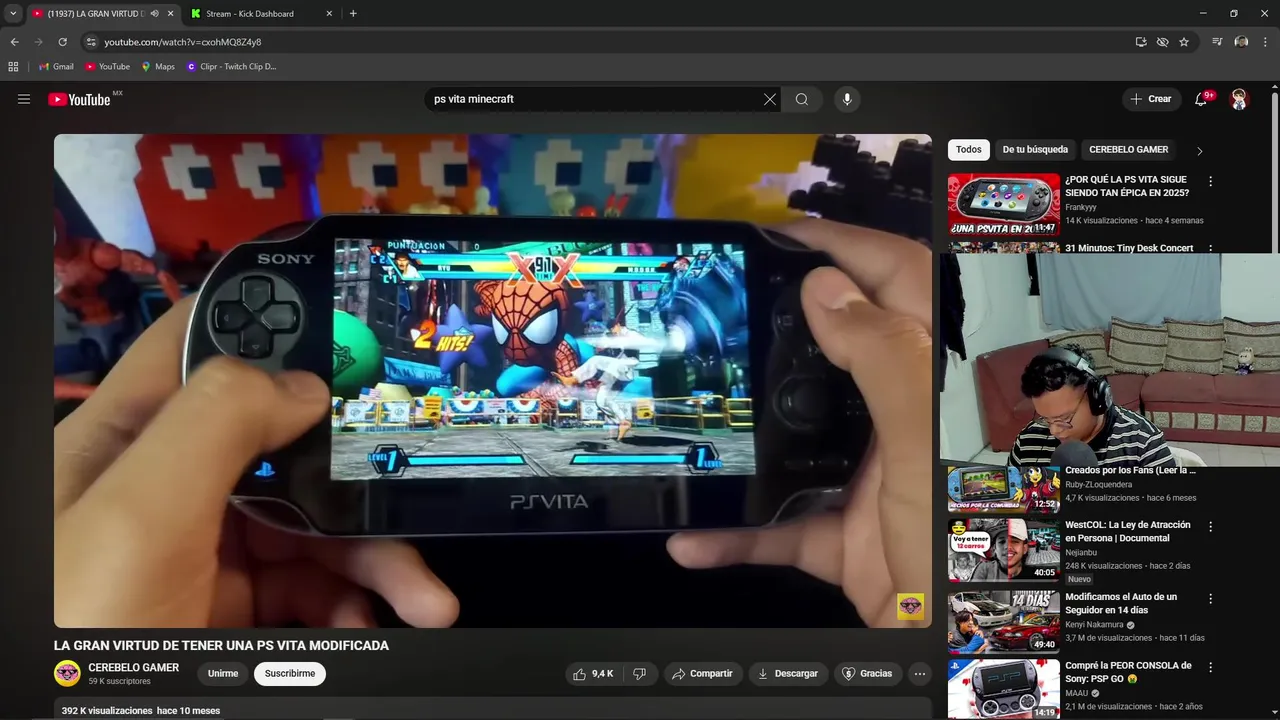Click the magnifier search button
The width and height of the screenshot is (1280, 720).
[x=802, y=99]
